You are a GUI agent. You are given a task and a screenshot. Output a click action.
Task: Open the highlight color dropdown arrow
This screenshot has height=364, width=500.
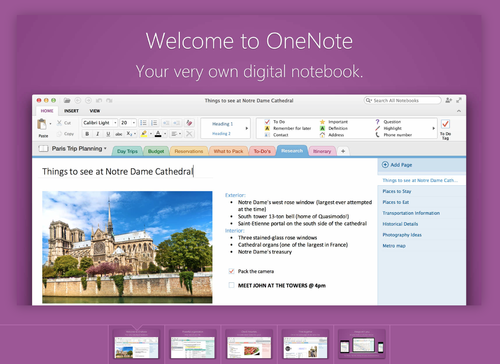tap(151, 134)
